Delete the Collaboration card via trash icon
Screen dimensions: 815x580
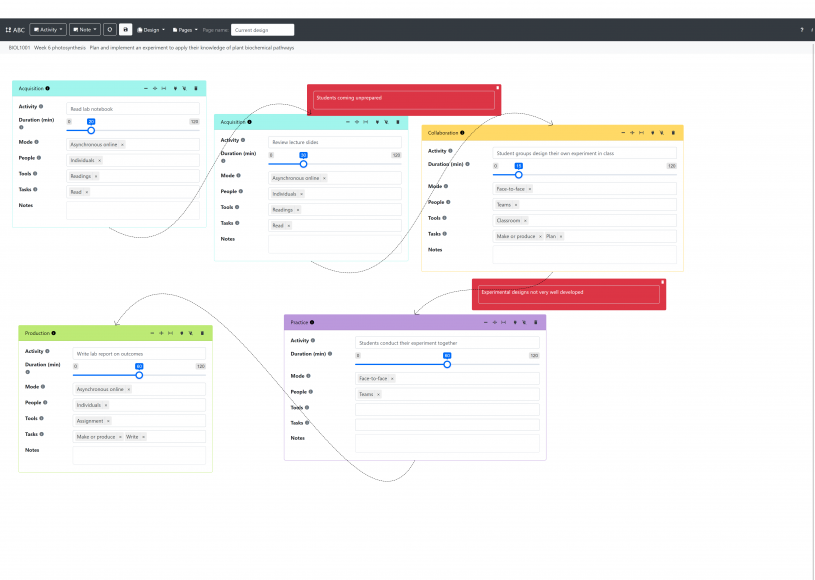pyautogui.click(x=673, y=132)
